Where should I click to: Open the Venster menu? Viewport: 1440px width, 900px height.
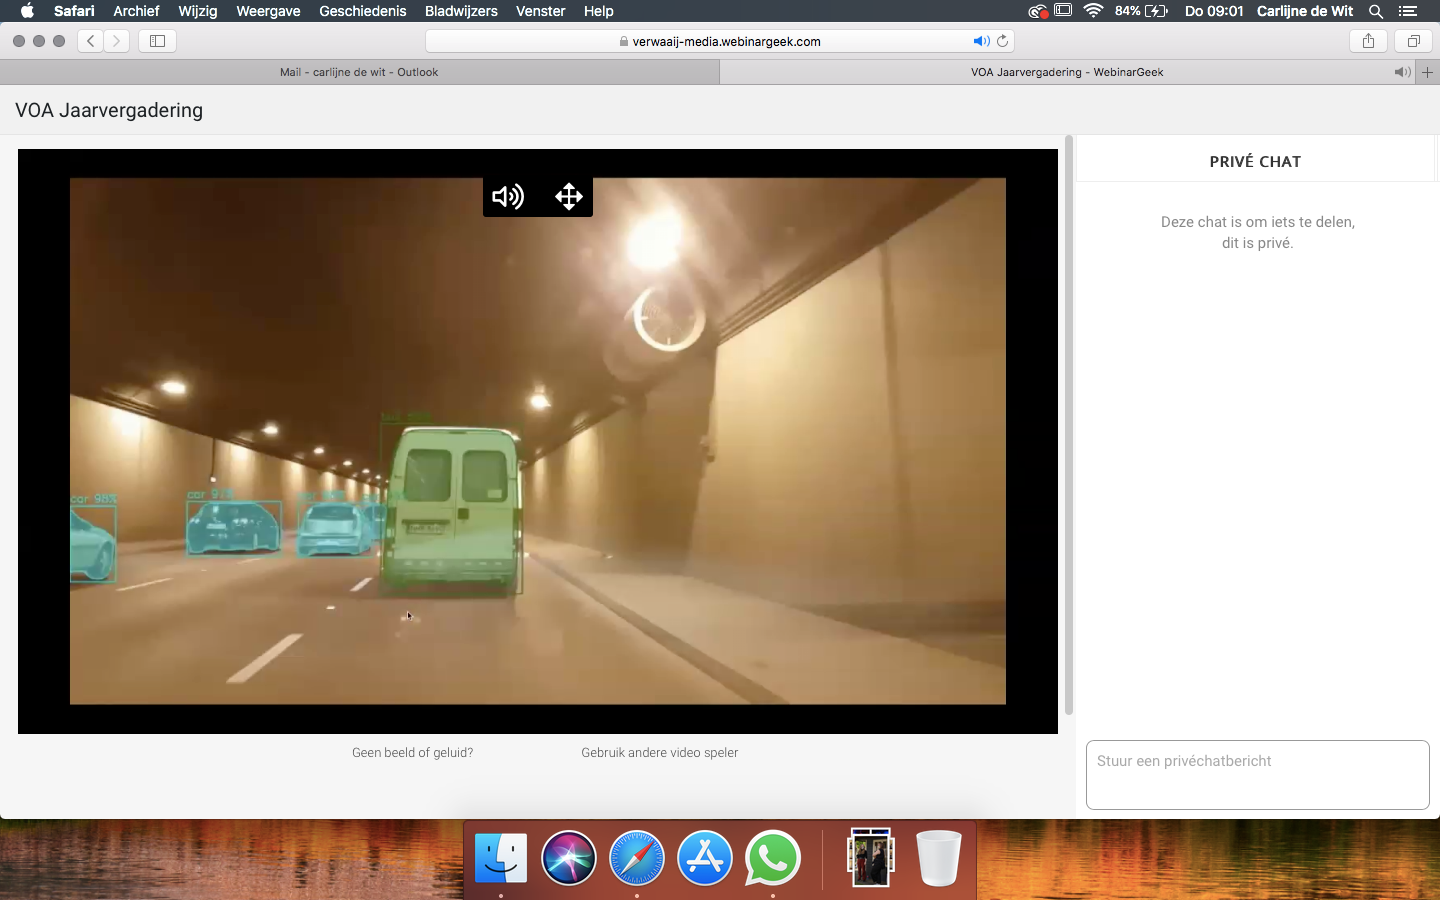[x=541, y=11]
